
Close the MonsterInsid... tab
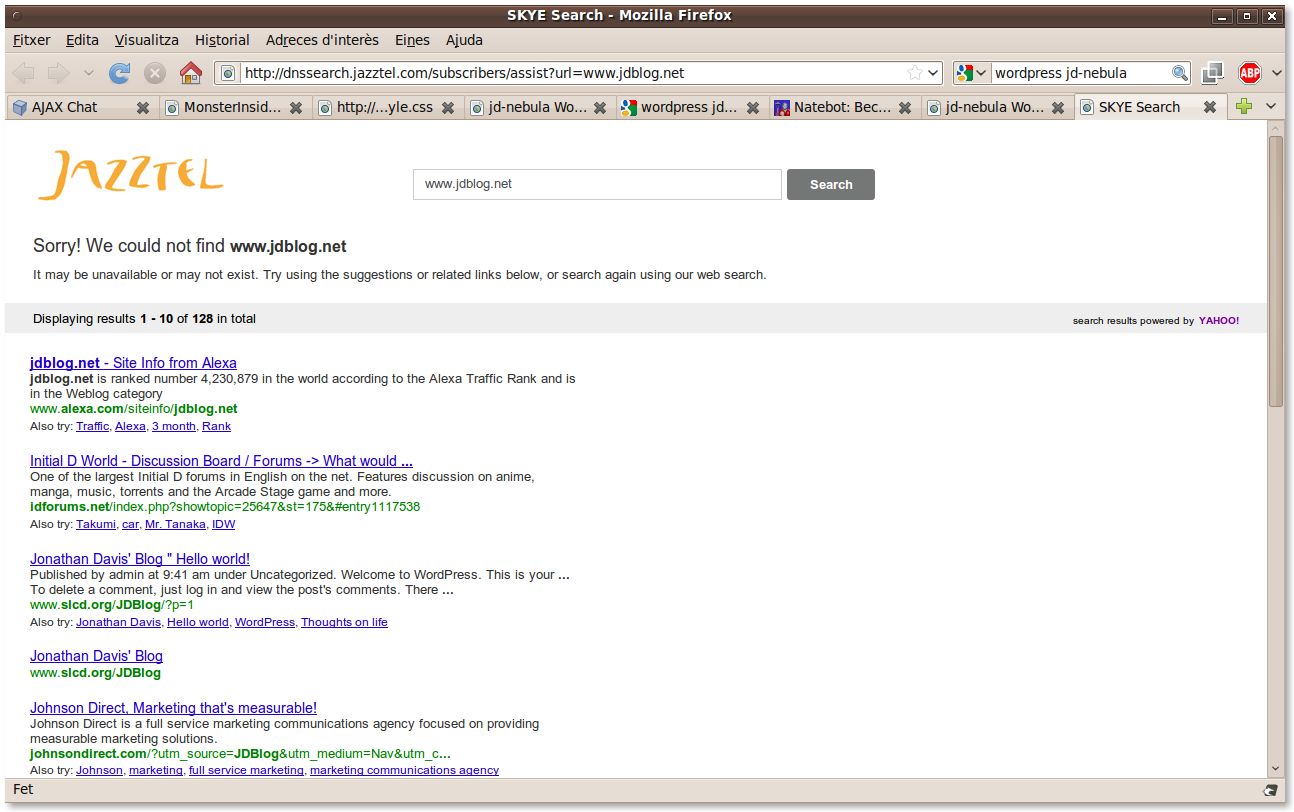coord(296,107)
